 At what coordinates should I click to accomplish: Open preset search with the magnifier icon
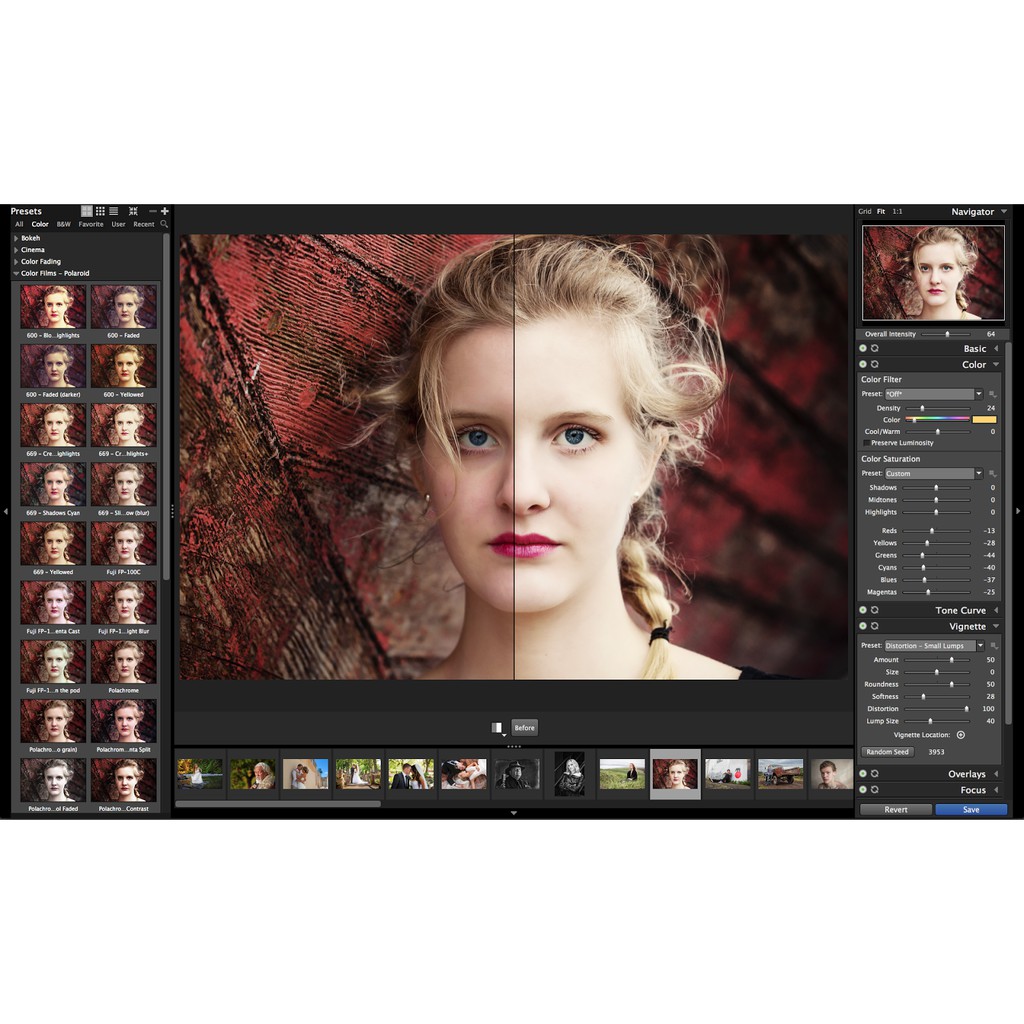coord(164,224)
